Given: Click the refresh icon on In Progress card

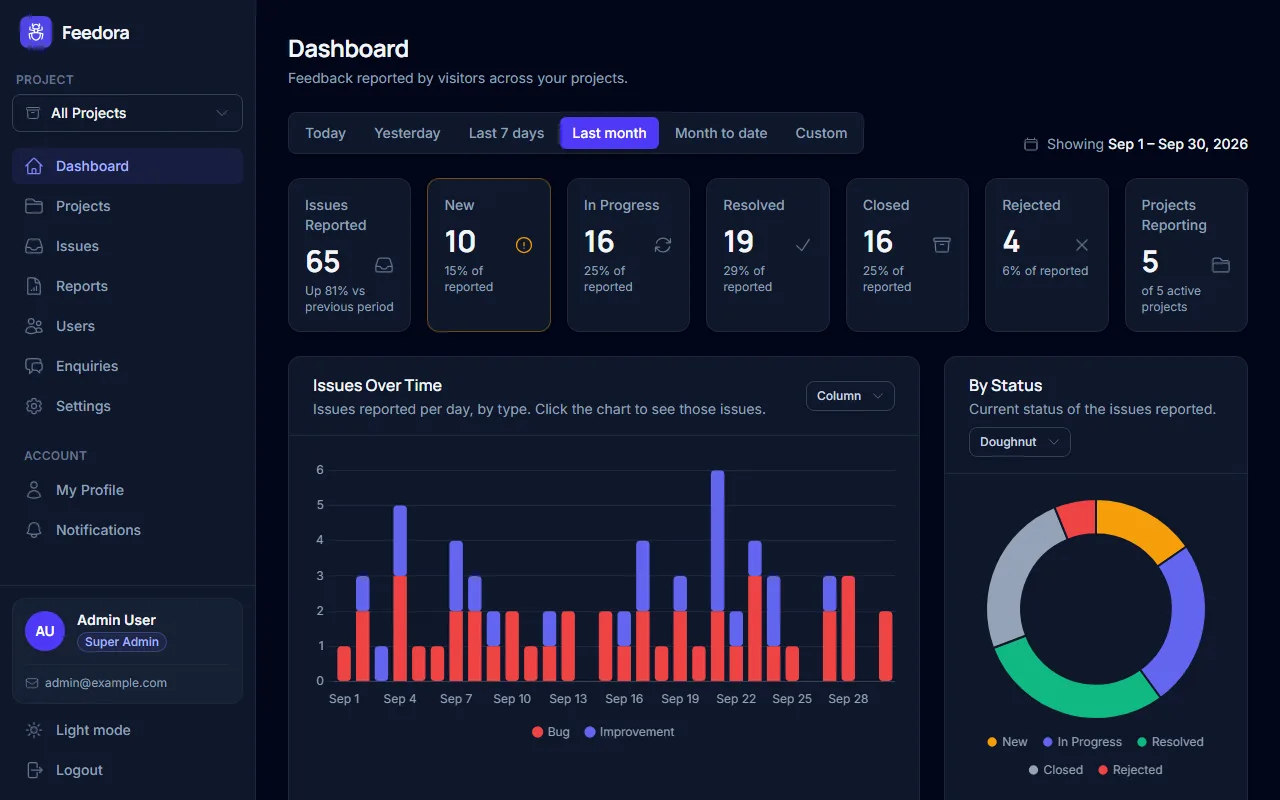Looking at the screenshot, I should (663, 245).
